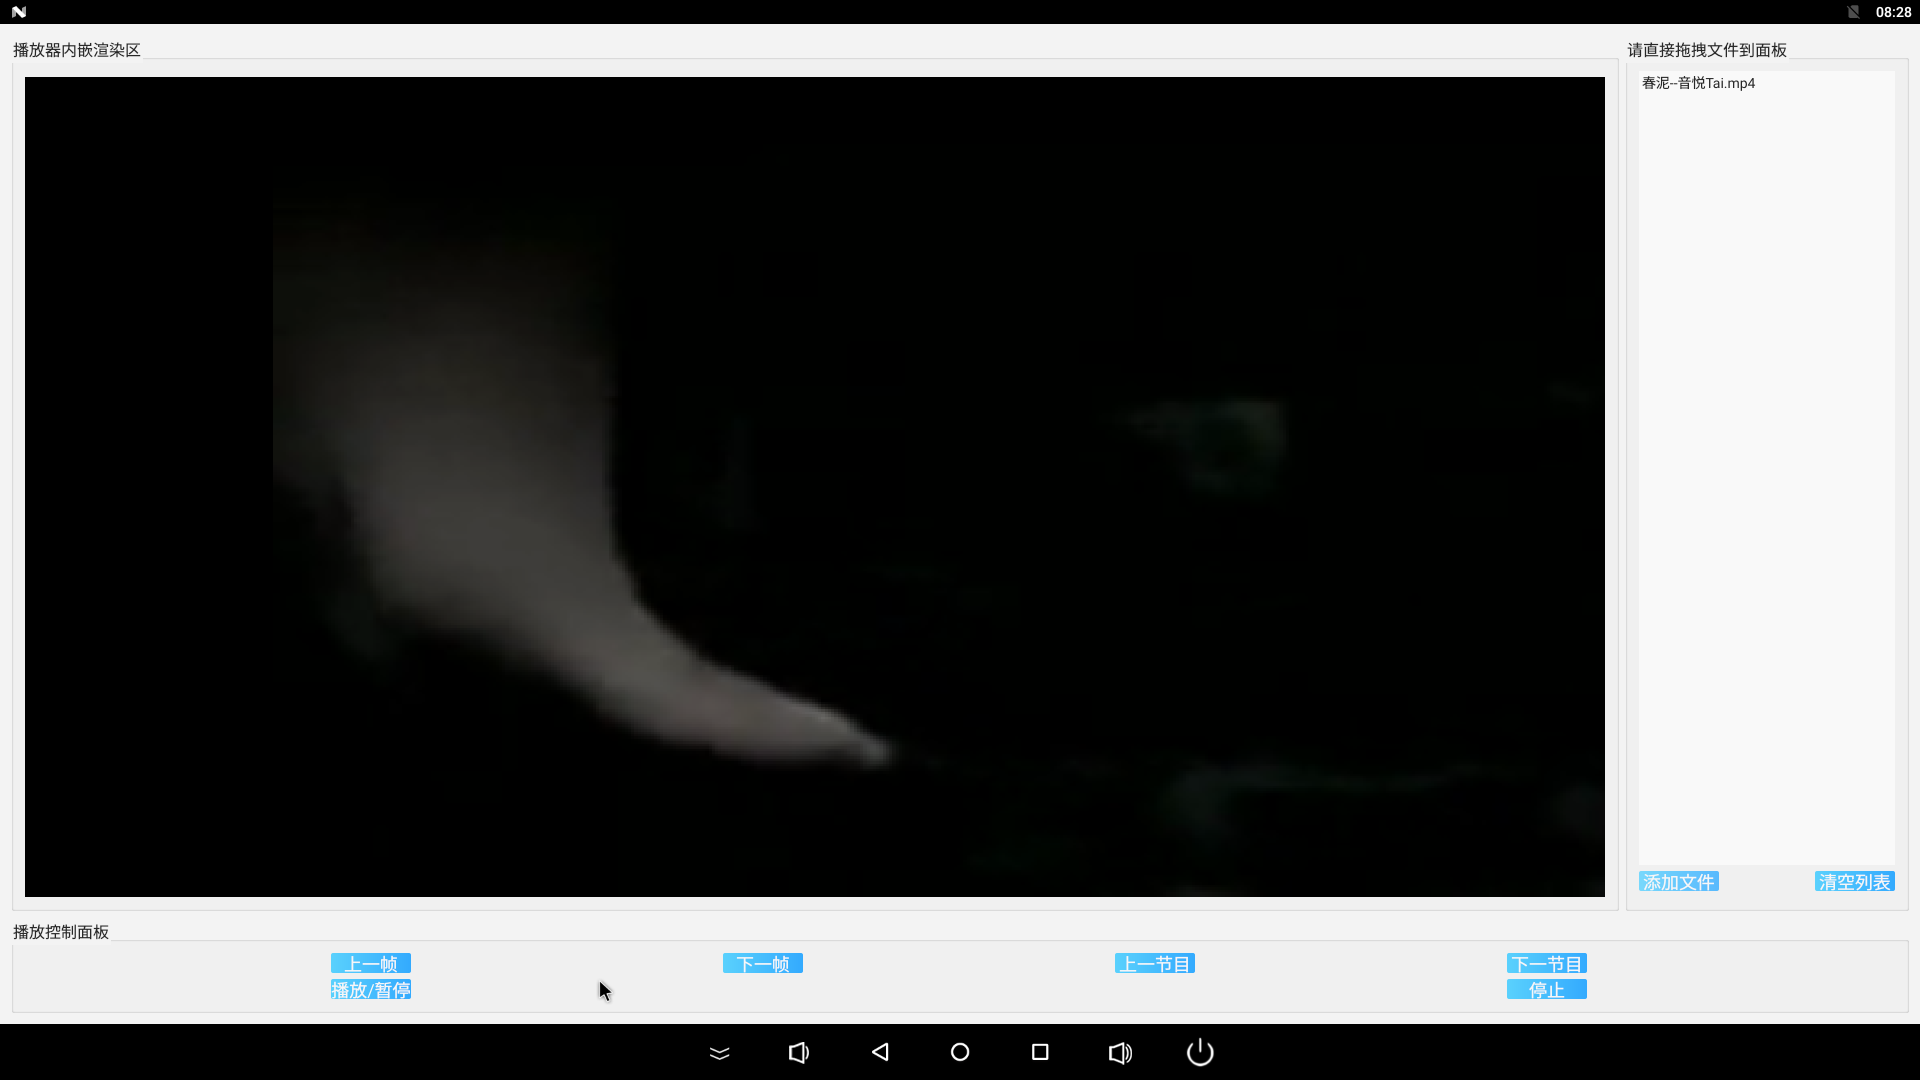The height and width of the screenshot is (1080, 1920).
Task: Go to previous program with 上一节目
Action: 1155,963
